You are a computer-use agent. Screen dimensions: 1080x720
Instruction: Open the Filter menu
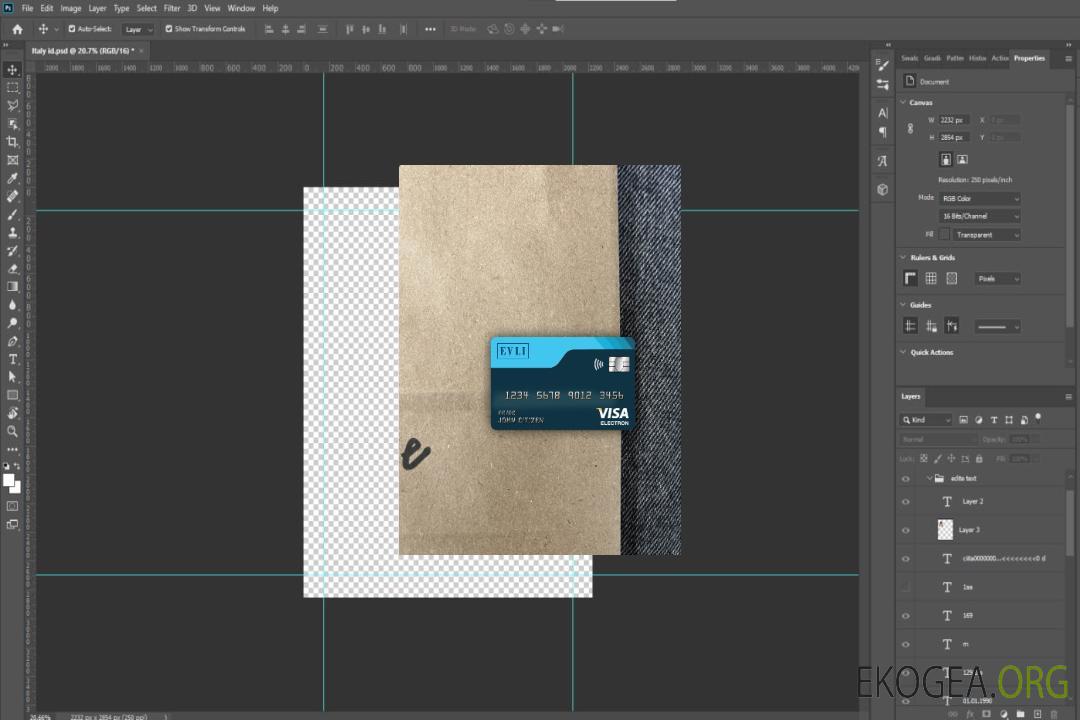point(172,8)
